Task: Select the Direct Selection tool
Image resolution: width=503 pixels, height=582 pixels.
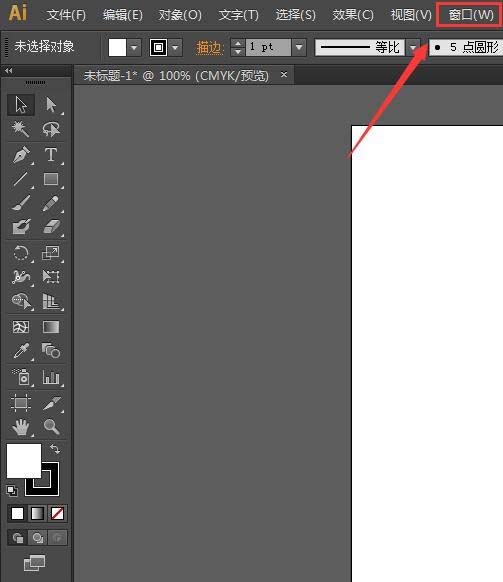Action: pos(51,105)
